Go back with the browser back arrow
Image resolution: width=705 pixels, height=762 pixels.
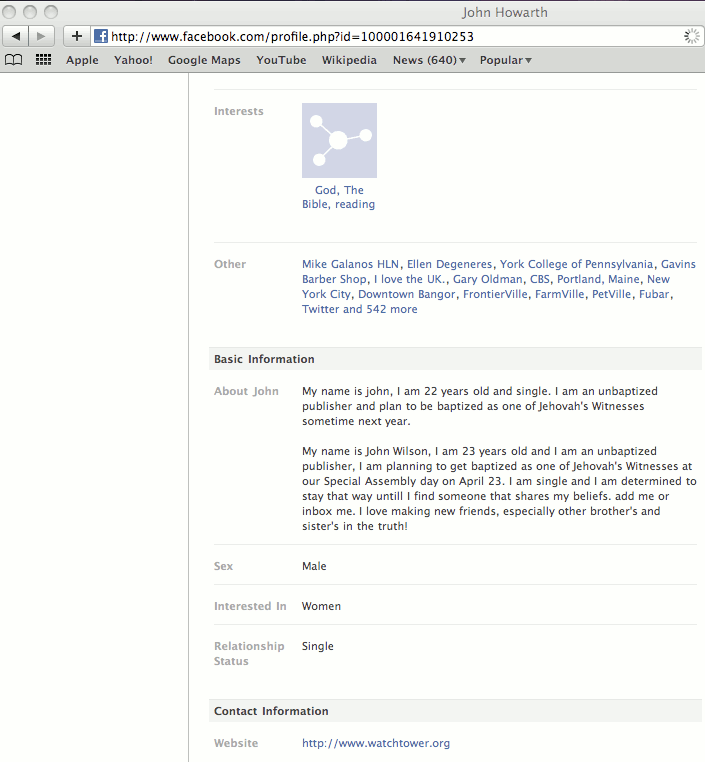coord(16,36)
